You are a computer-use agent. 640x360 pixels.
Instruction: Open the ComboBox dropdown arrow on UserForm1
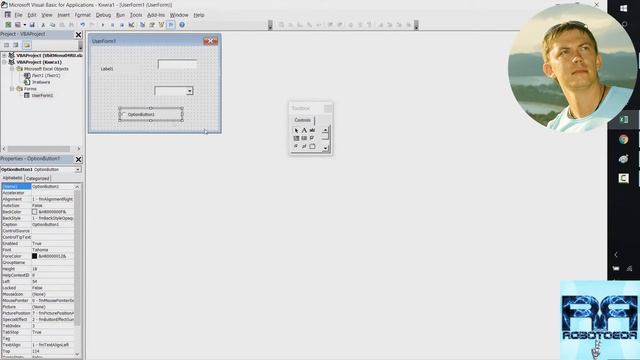click(190, 91)
